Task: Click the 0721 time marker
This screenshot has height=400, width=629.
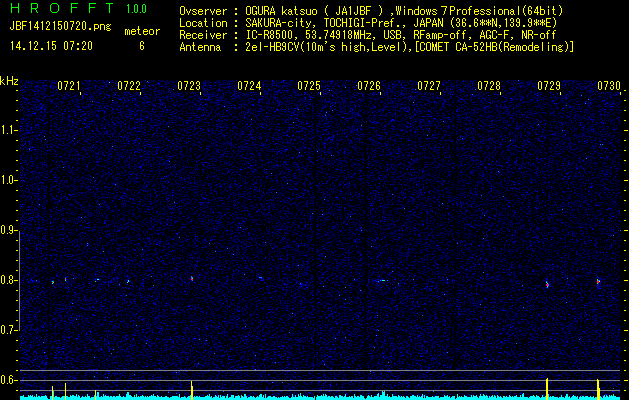Action: coord(69,86)
